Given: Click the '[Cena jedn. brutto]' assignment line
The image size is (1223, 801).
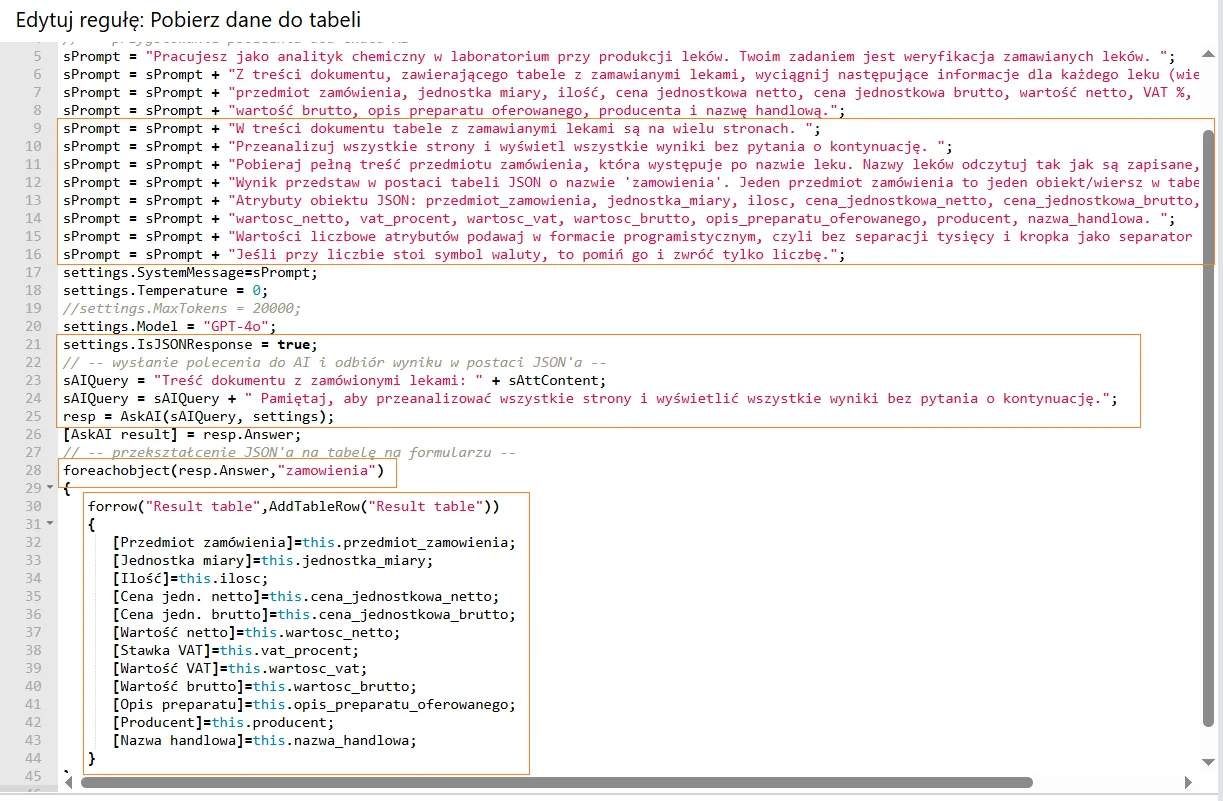Looking at the screenshot, I should click(x=314, y=614).
